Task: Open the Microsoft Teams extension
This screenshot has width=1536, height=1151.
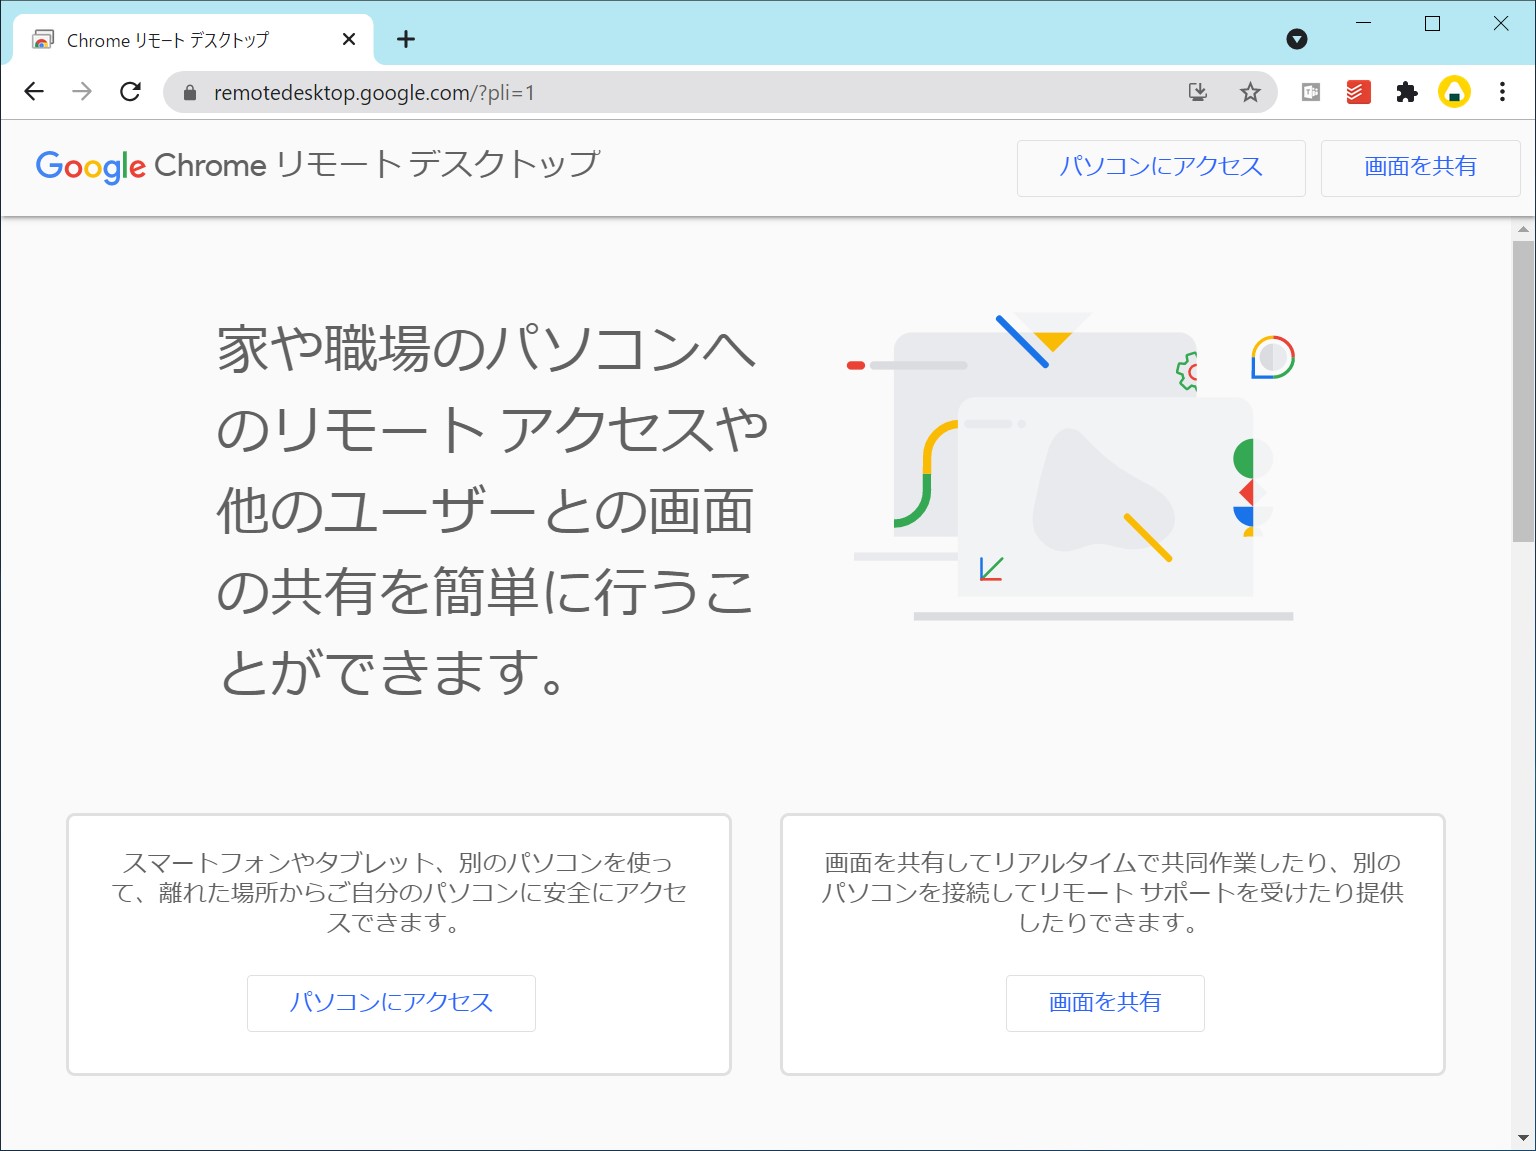Action: tap(1310, 91)
